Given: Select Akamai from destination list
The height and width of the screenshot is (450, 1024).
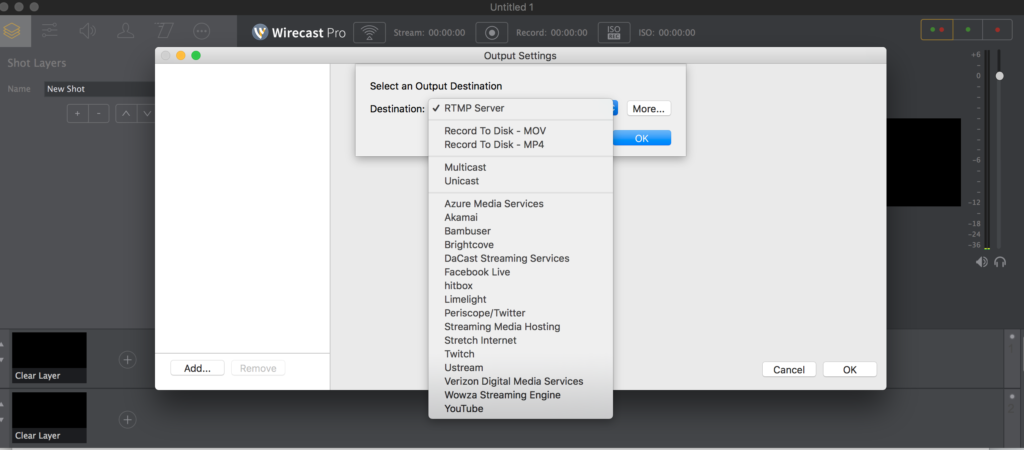Looking at the screenshot, I should coord(520,217).
